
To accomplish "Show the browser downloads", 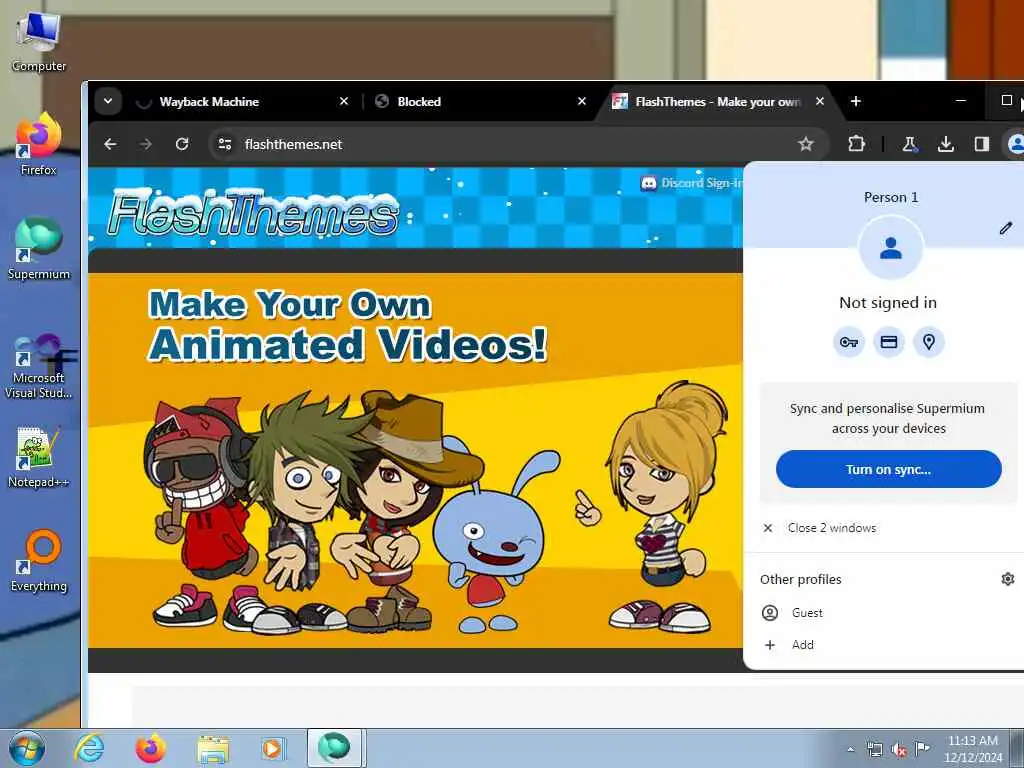I will pyautogui.click(x=946, y=144).
